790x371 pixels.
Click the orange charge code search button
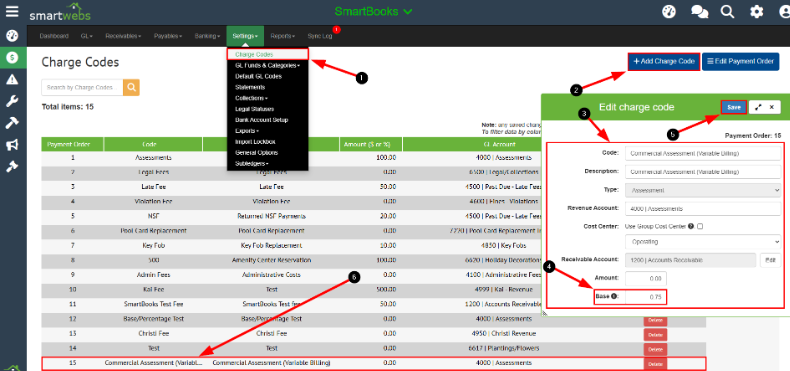click(x=131, y=87)
